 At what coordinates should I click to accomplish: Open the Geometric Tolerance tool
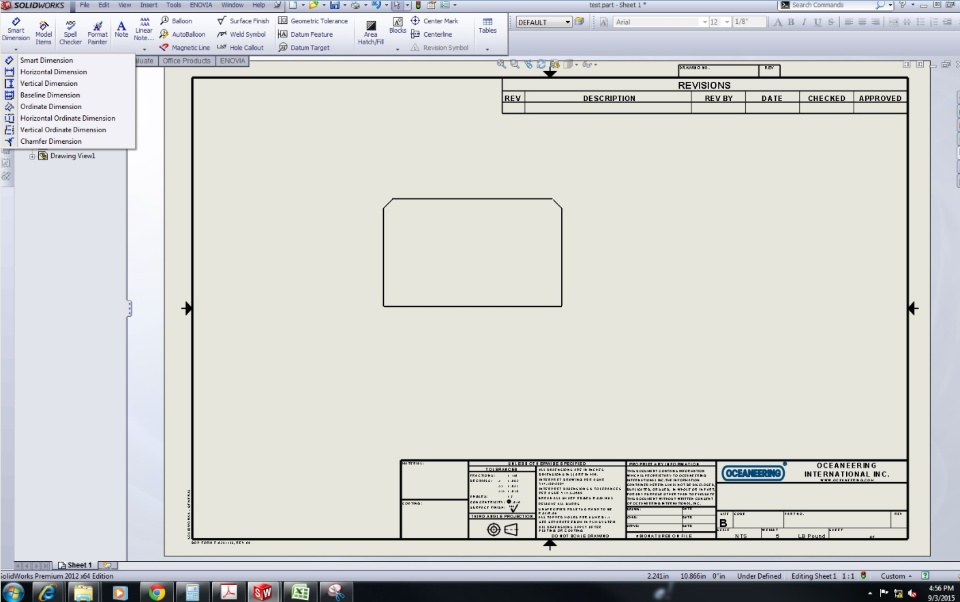(313, 21)
